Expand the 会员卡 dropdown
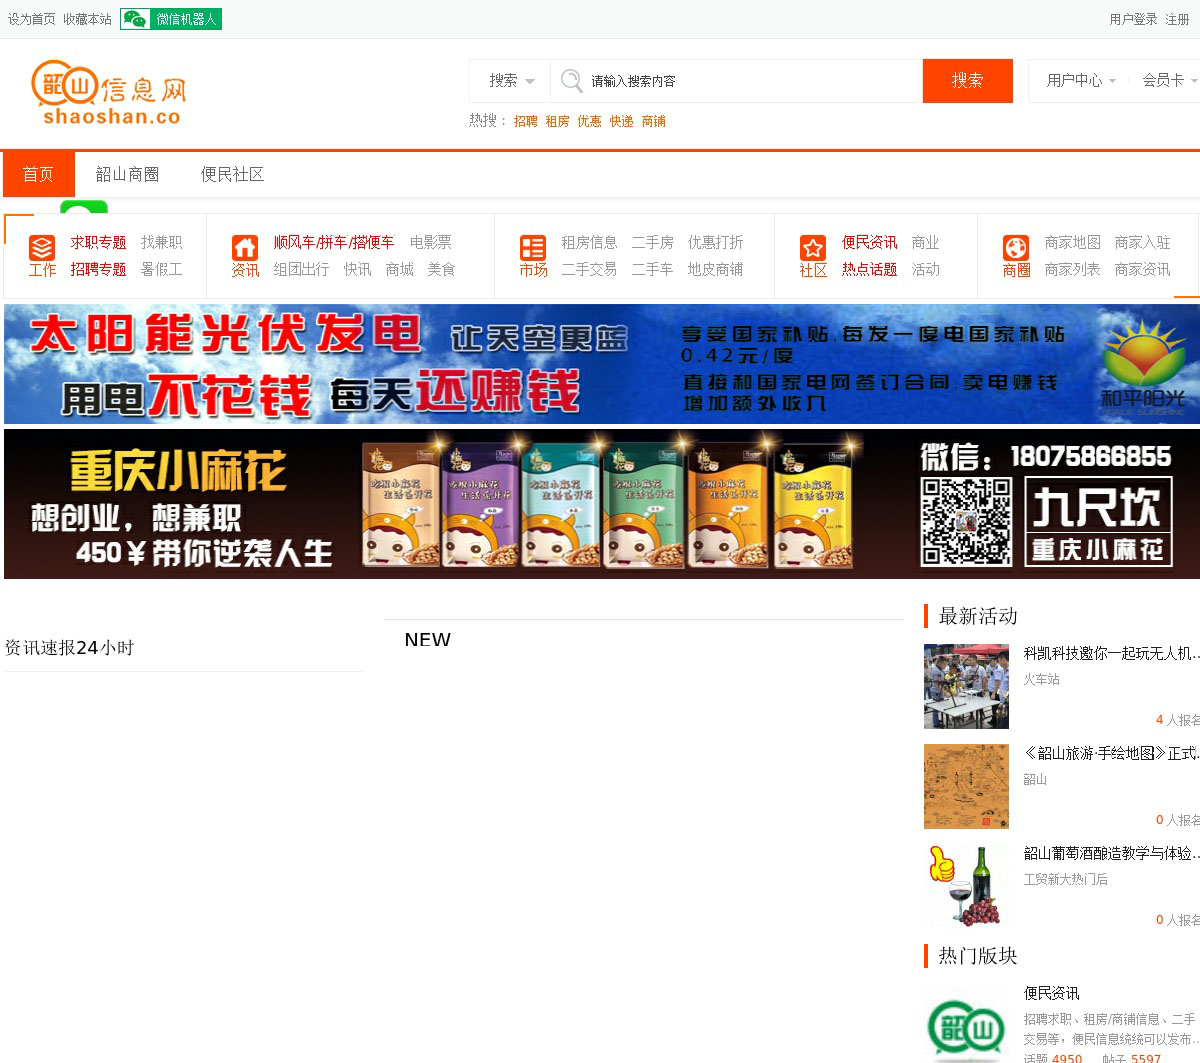This screenshot has height=1063, width=1200. (1170, 81)
